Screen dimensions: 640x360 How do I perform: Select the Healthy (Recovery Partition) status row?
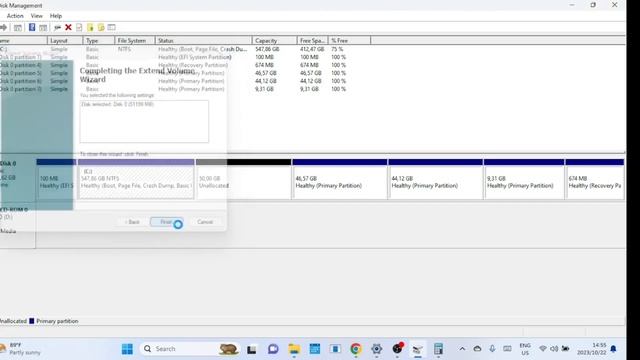click(193, 65)
